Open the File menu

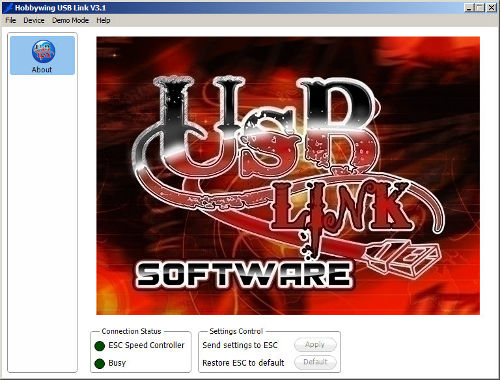pyautogui.click(x=11, y=20)
